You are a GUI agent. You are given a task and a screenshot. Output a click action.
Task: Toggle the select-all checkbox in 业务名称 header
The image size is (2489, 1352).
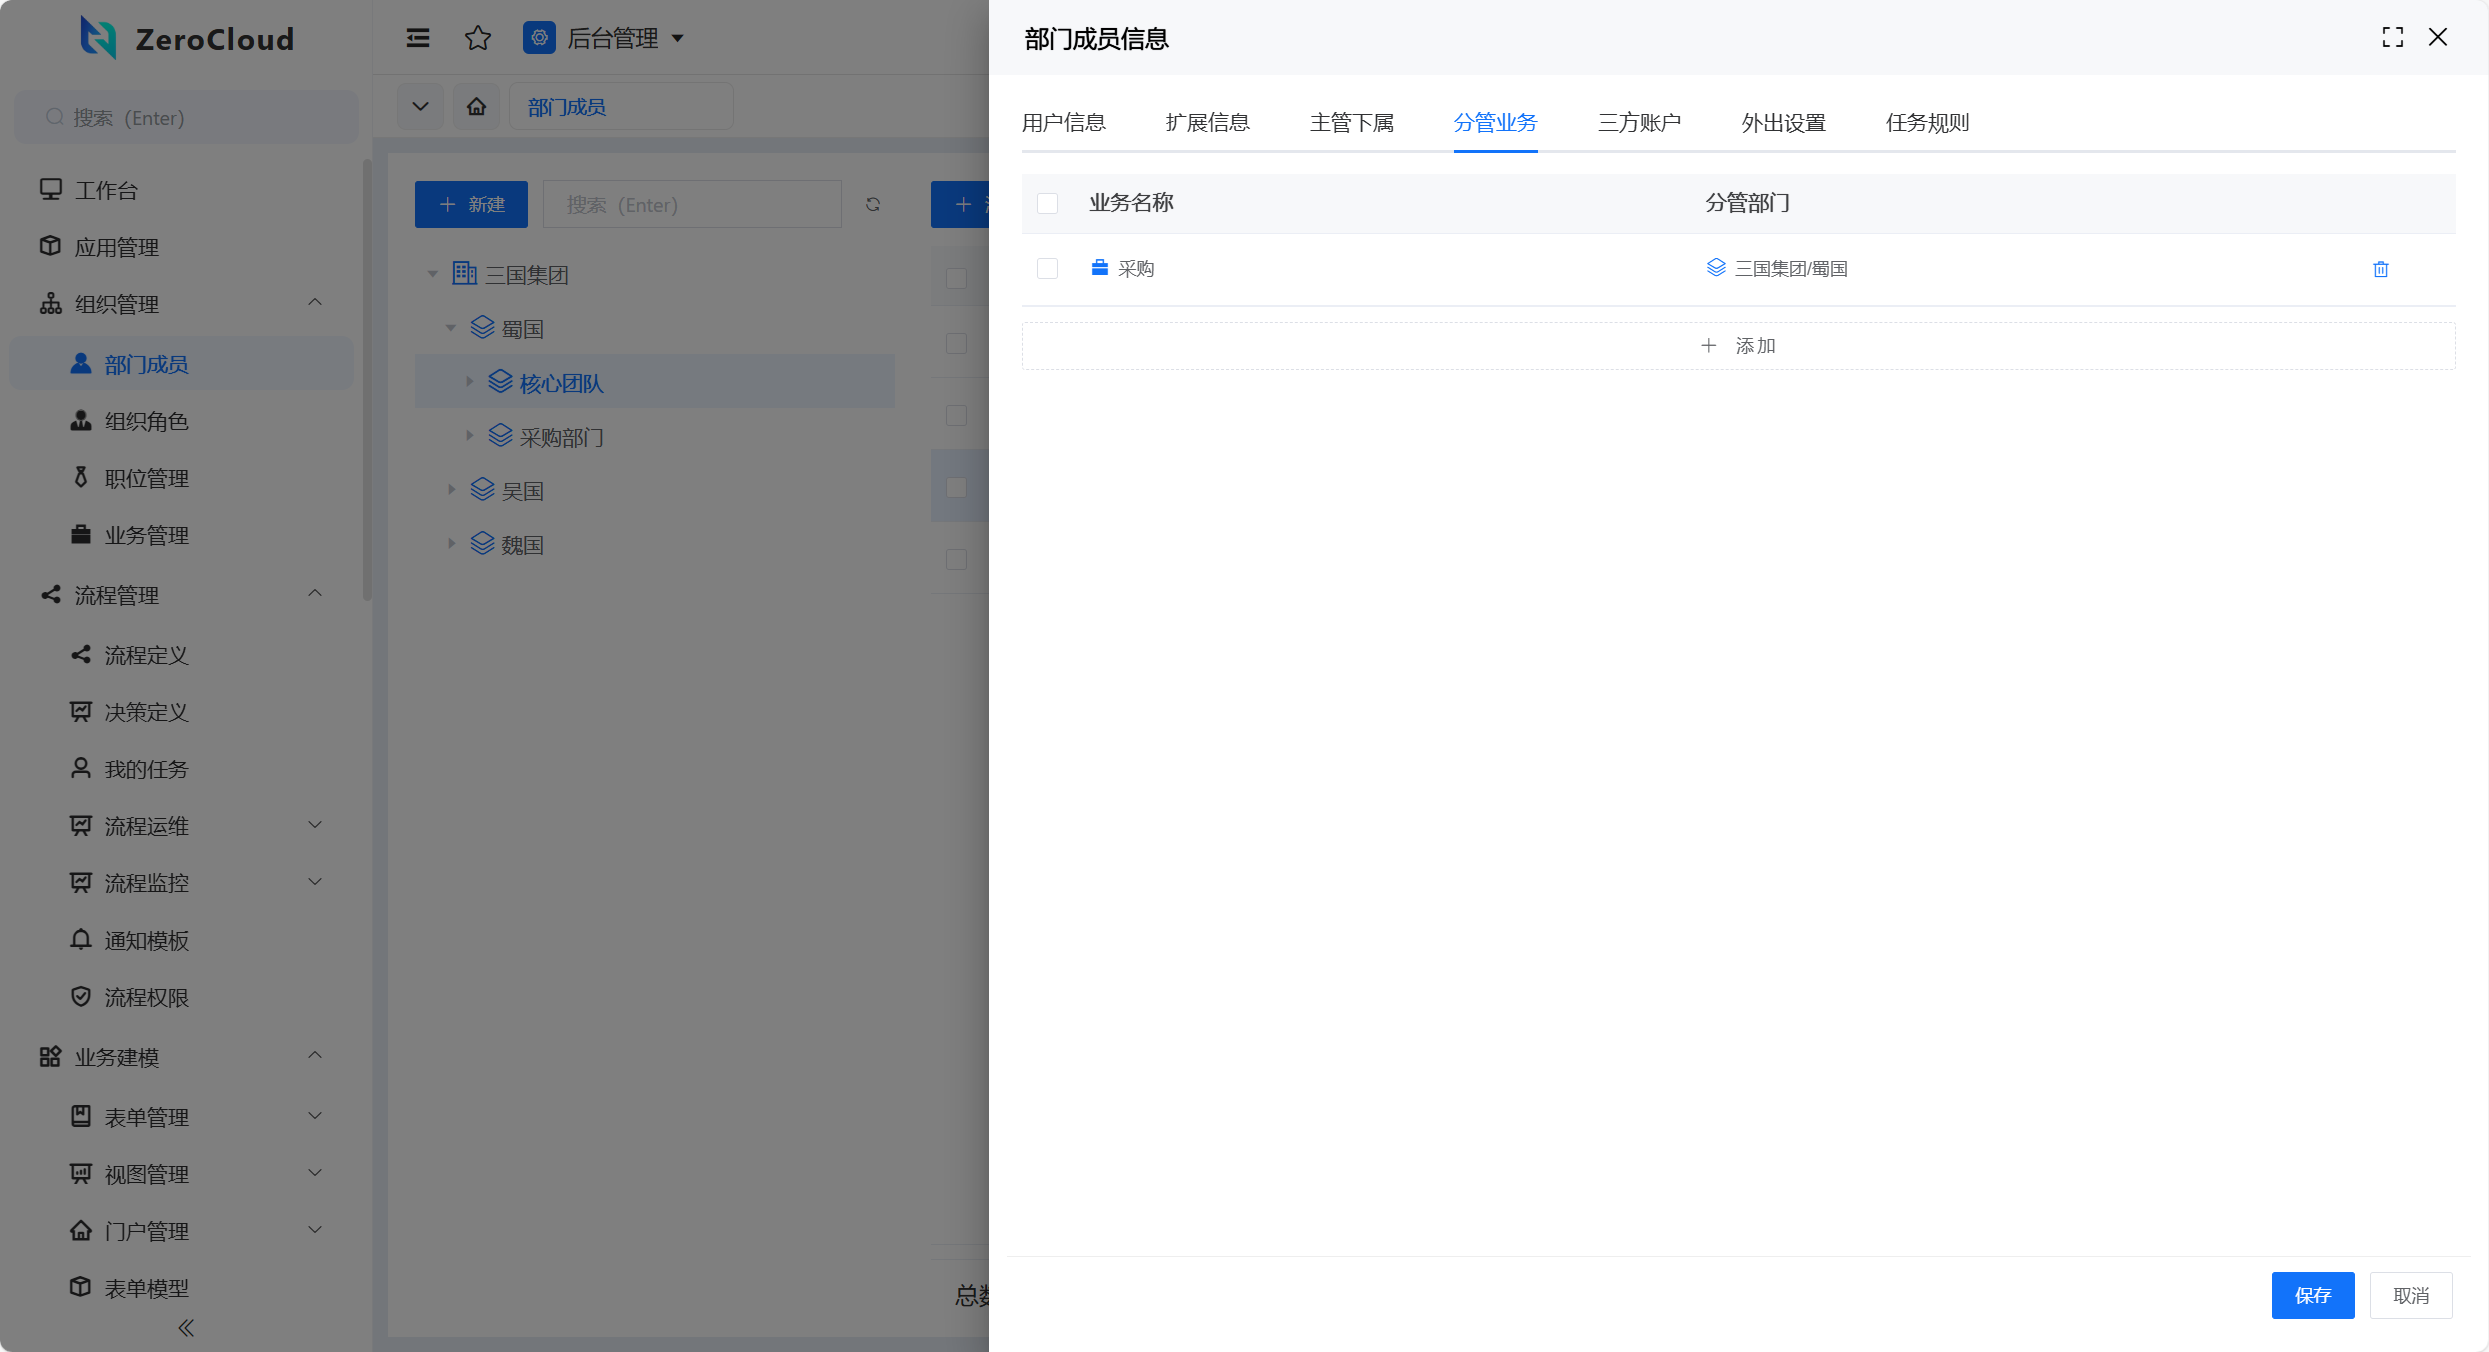pos(1047,204)
